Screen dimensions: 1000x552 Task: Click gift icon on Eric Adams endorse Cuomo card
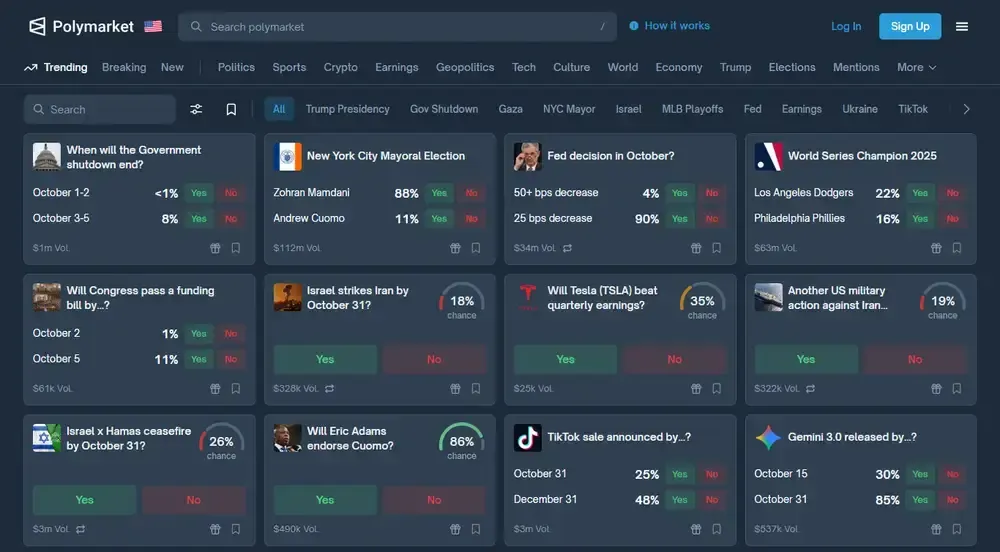[x=455, y=529]
